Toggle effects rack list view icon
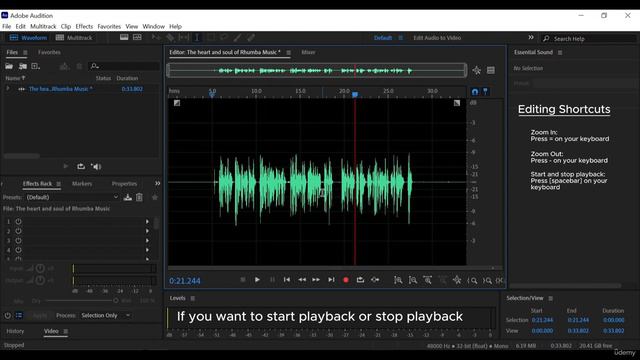640x360 pixels. point(19,316)
